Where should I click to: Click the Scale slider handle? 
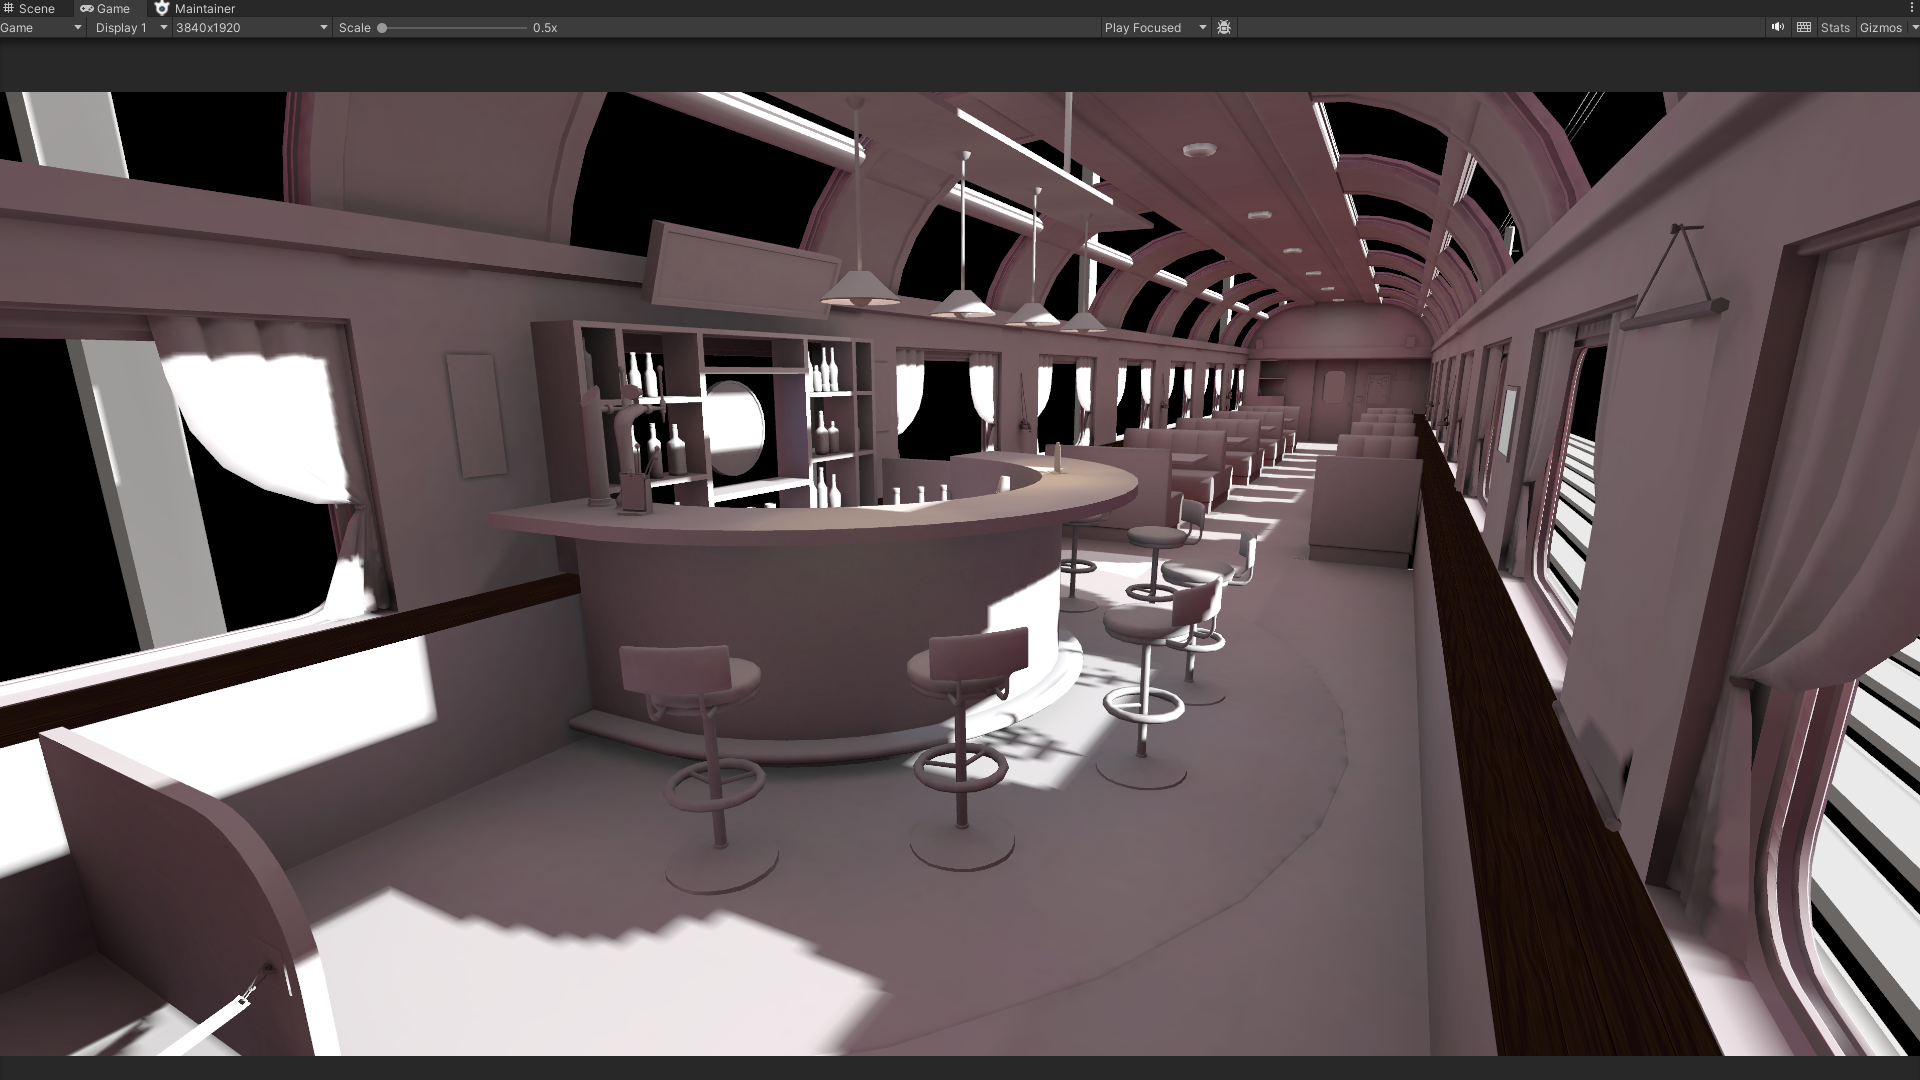(x=382, y=28)
